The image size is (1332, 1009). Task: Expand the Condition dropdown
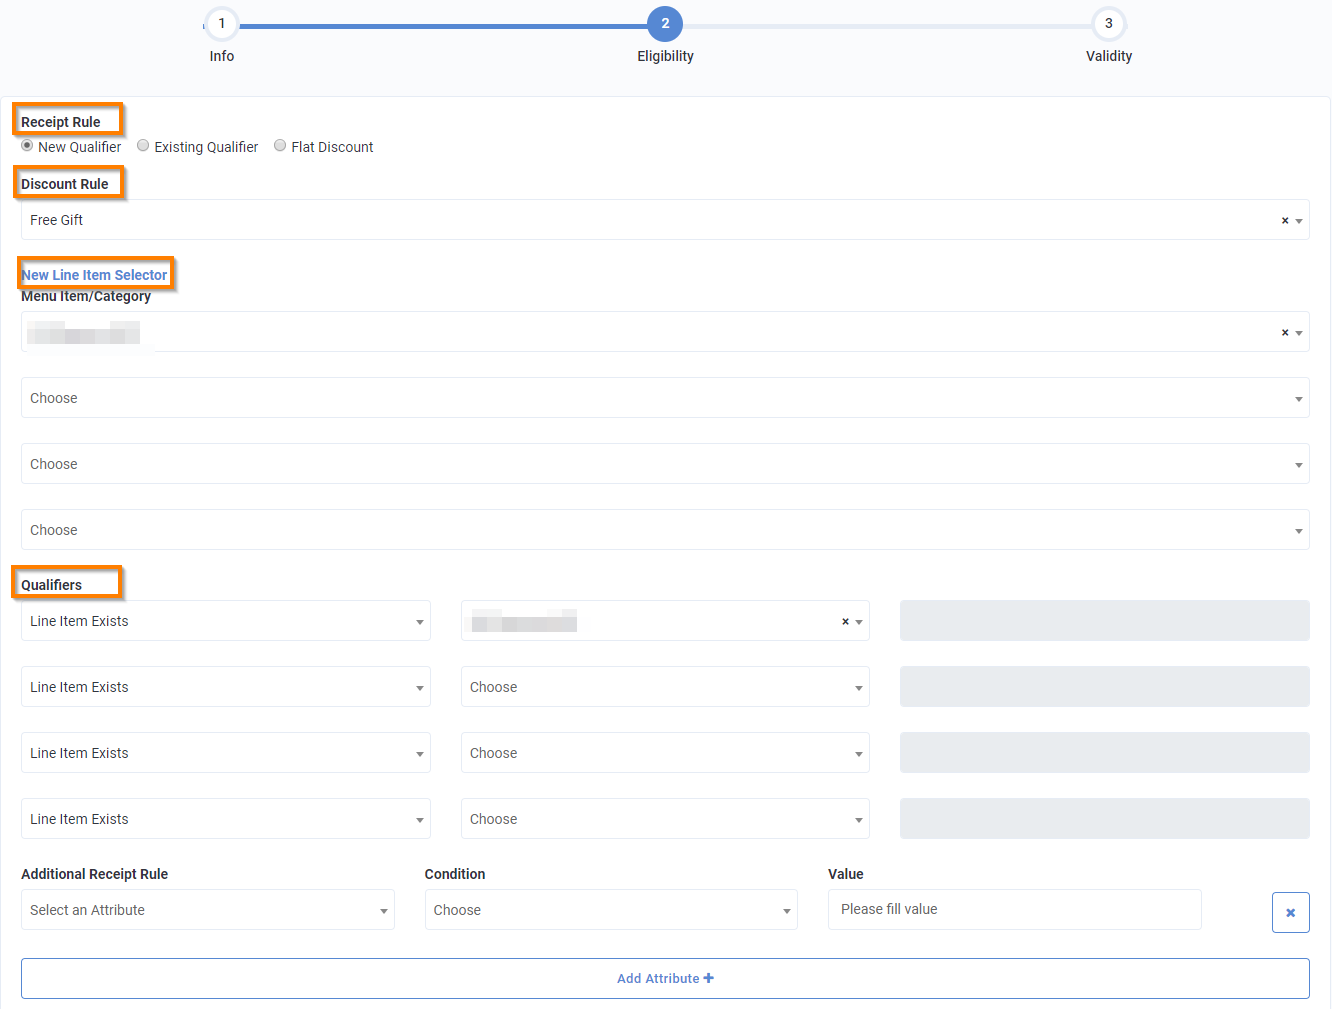click(610, 910)
